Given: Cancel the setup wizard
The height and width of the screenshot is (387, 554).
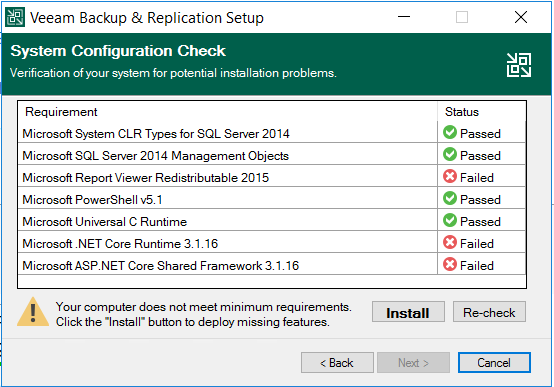Looking at the screenshot, I should point(494,363).
